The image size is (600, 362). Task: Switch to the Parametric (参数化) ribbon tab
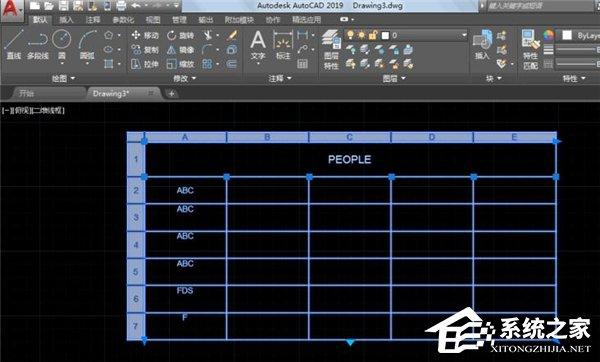123,20
